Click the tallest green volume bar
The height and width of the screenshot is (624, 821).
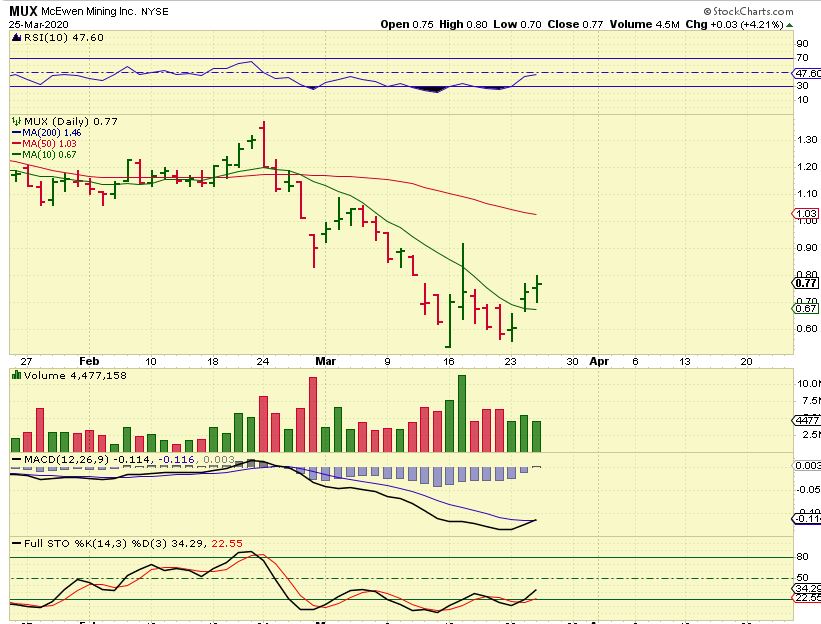[461, 413]
